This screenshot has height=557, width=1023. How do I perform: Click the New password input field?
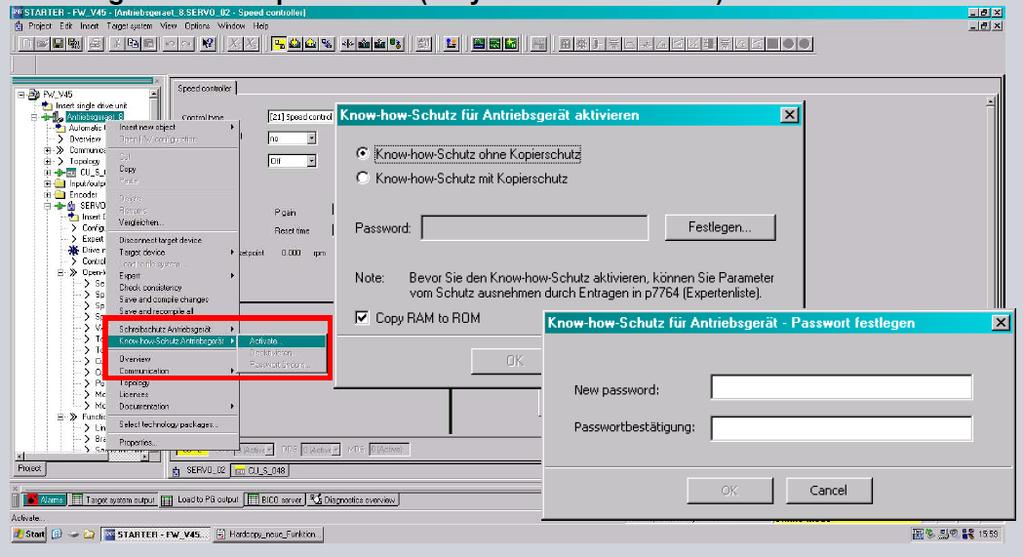[842, 387]
